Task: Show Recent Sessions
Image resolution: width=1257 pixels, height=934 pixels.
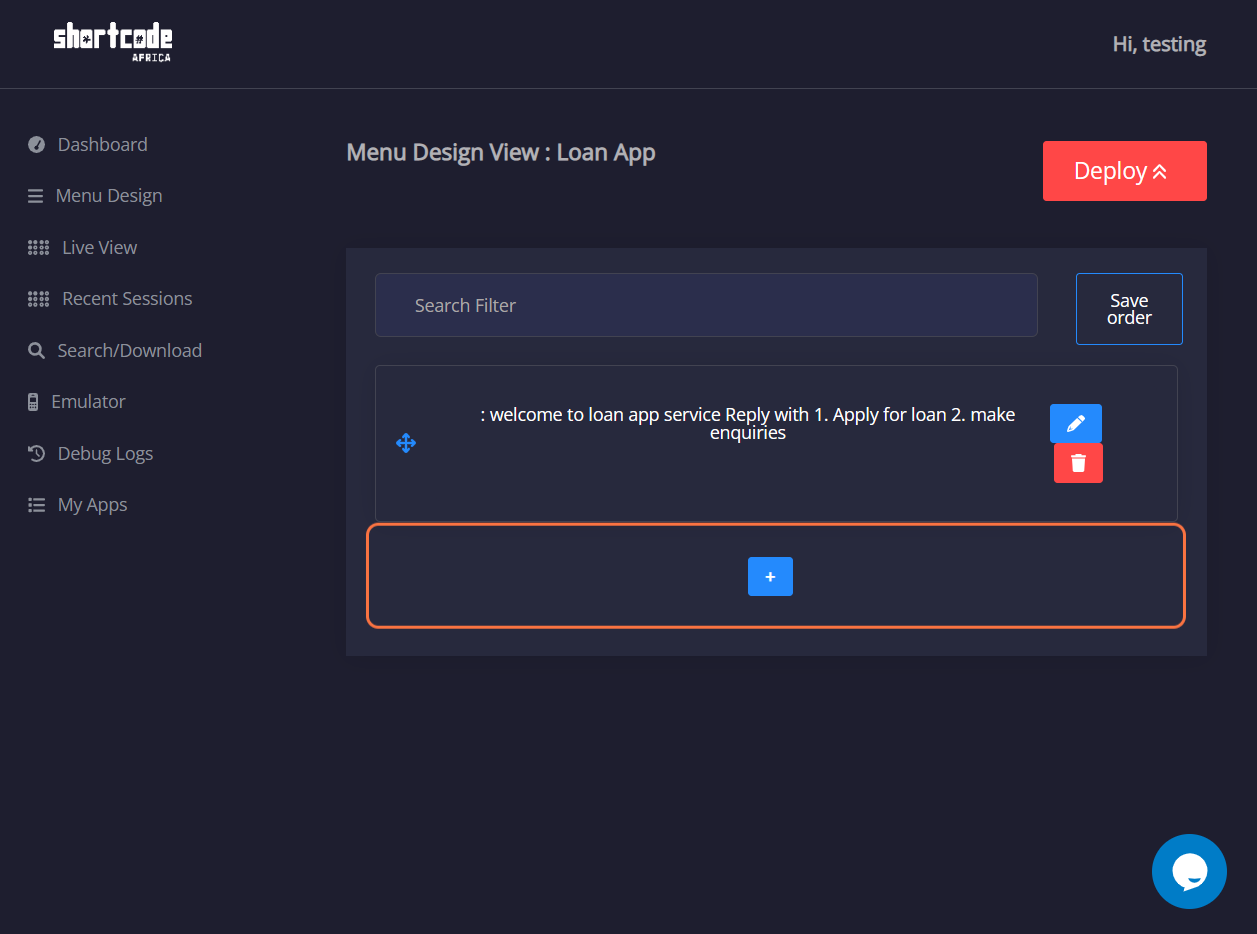Action: [x=127, y=298]
